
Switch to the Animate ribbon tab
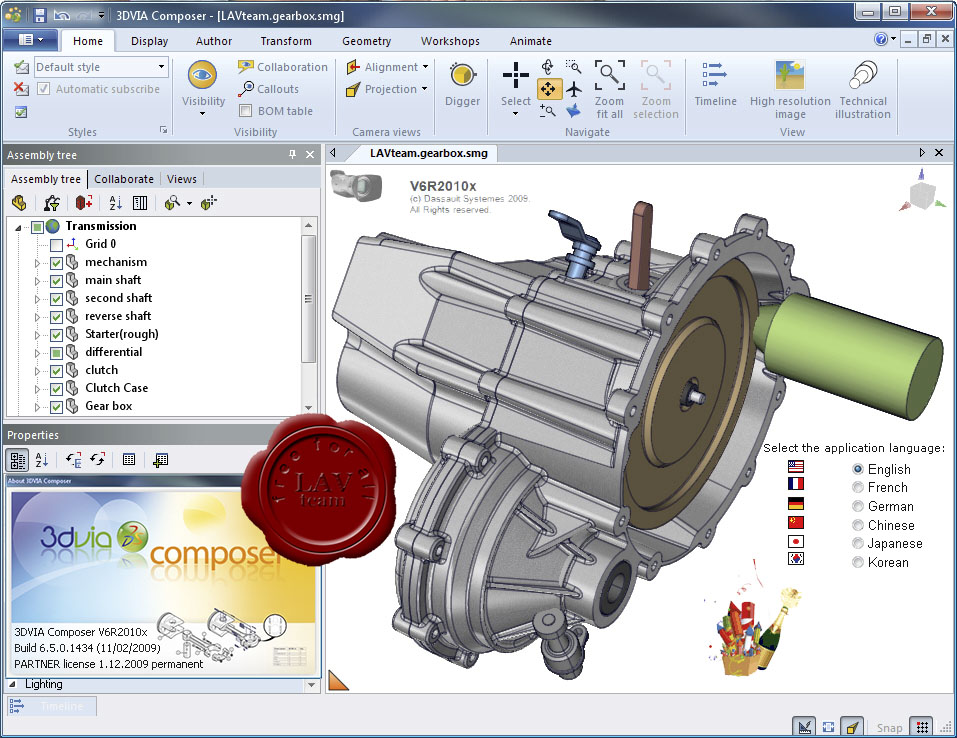[x=530, y=41]
